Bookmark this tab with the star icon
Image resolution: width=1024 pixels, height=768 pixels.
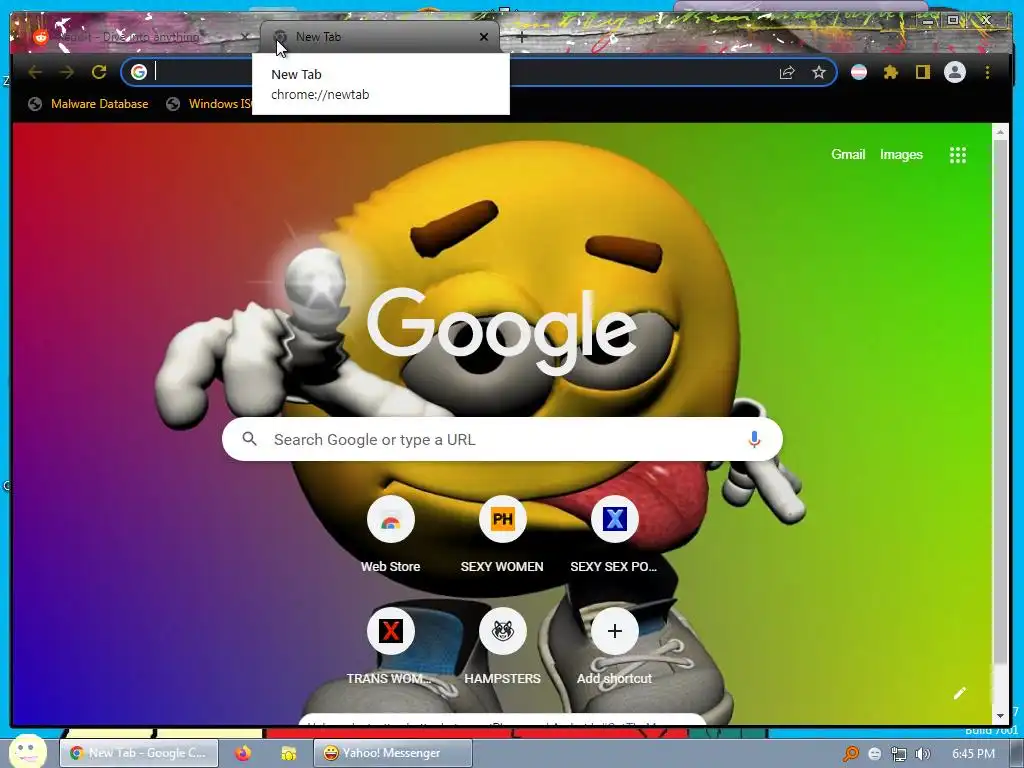click(x=819, y=72)
